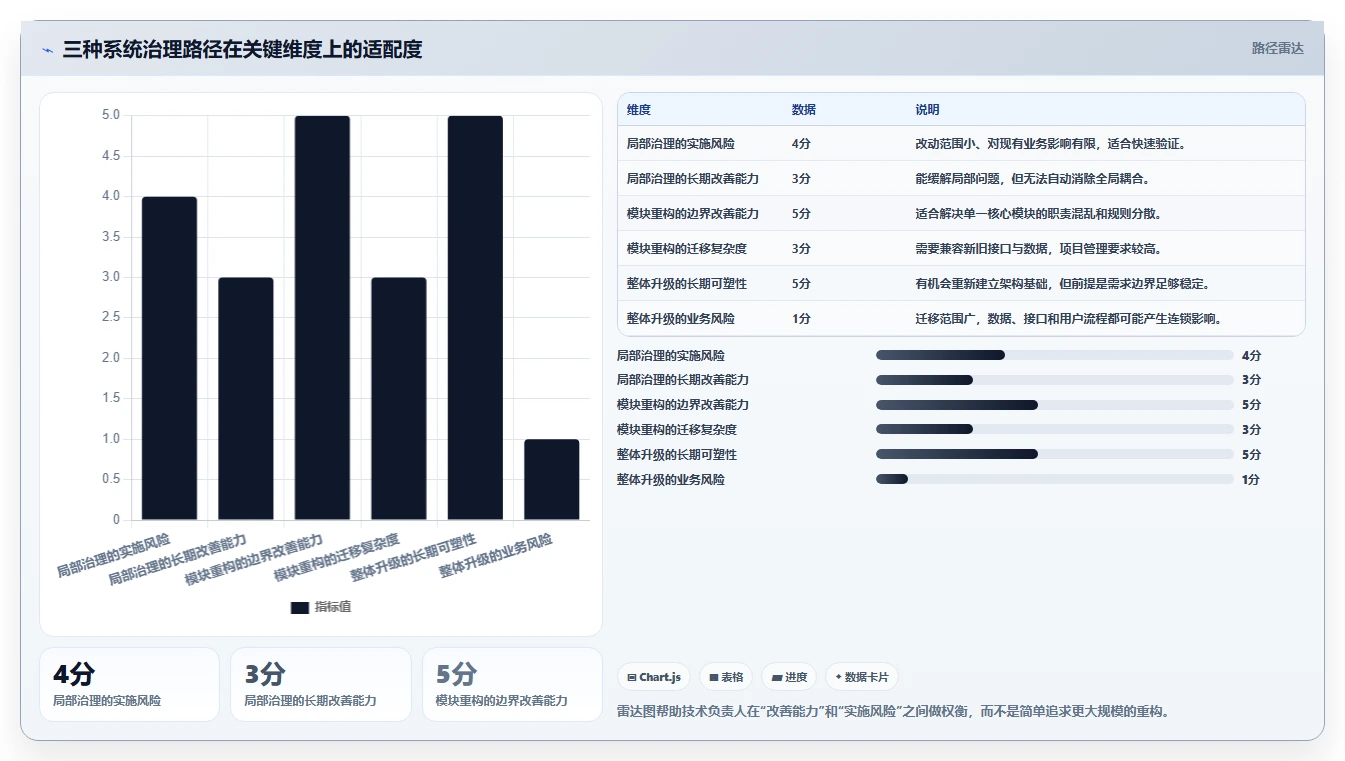Click the progress bar for 局部治理的实施风险
Viewport: 1345px width, 761px height.
click(x=1054, y=355)
